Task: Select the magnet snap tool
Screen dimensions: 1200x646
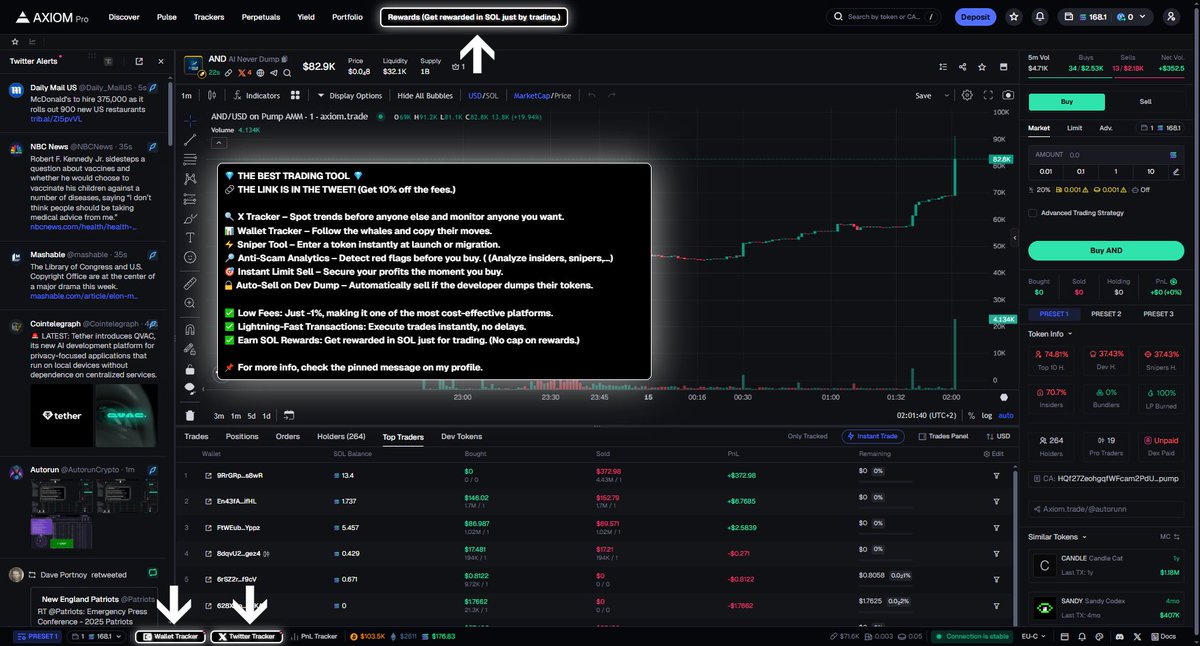Action: tap(190, 329)
